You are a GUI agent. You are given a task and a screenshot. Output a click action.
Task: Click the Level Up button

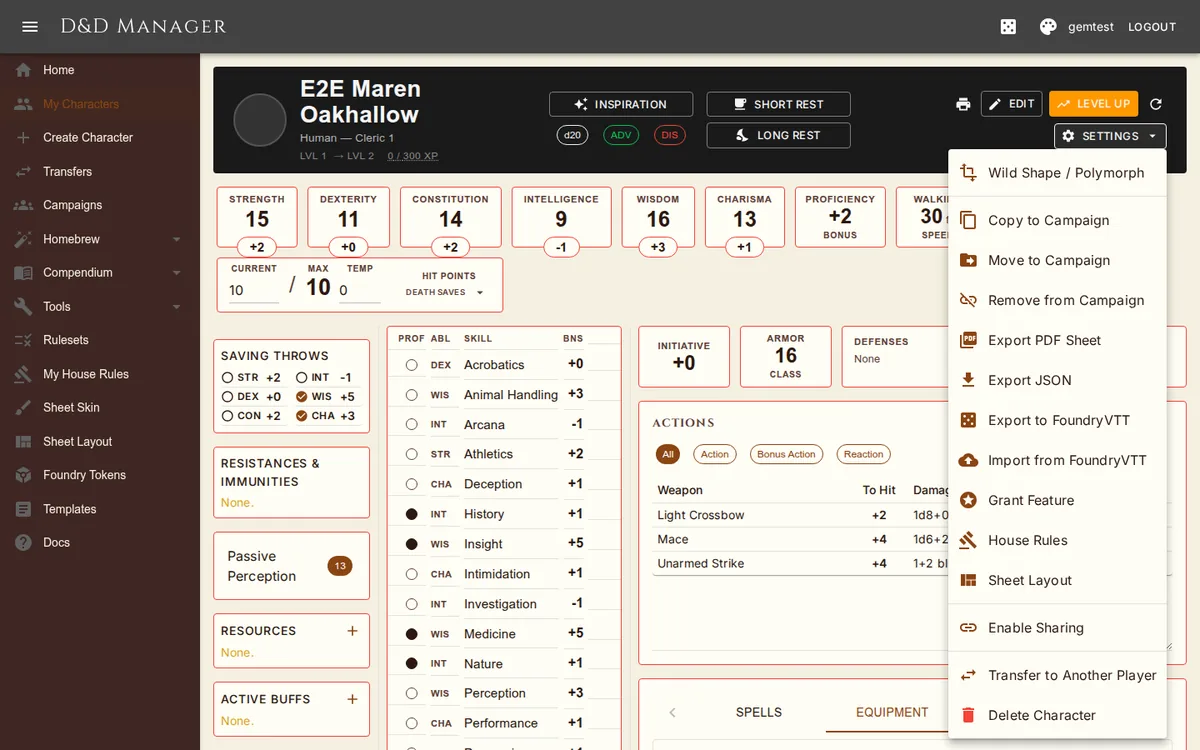click(1093, 104)
